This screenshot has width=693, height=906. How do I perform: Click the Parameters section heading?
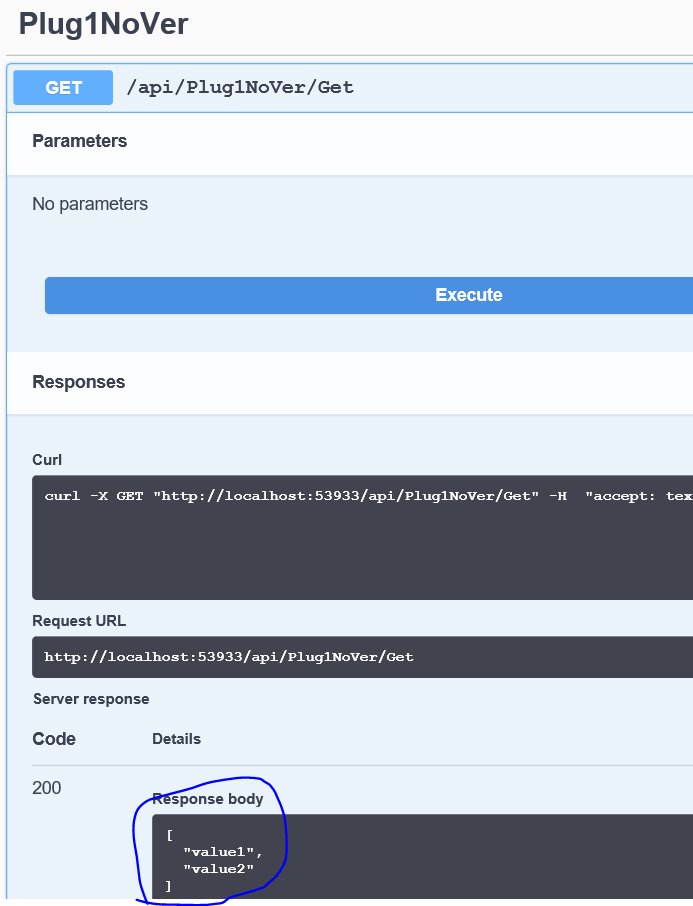pos(80,141)
